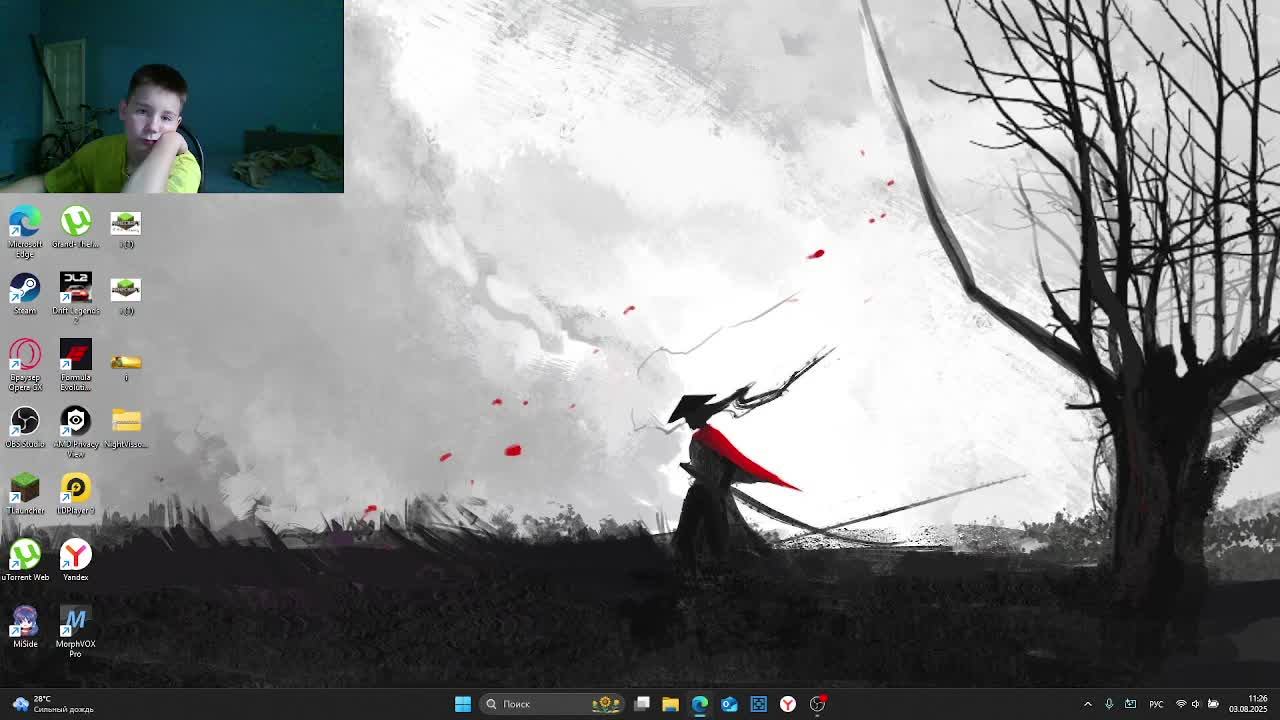Select the Formula Evolution desktop icon
The height and width of the screenshot is (720, 1280).
(75, 364)
